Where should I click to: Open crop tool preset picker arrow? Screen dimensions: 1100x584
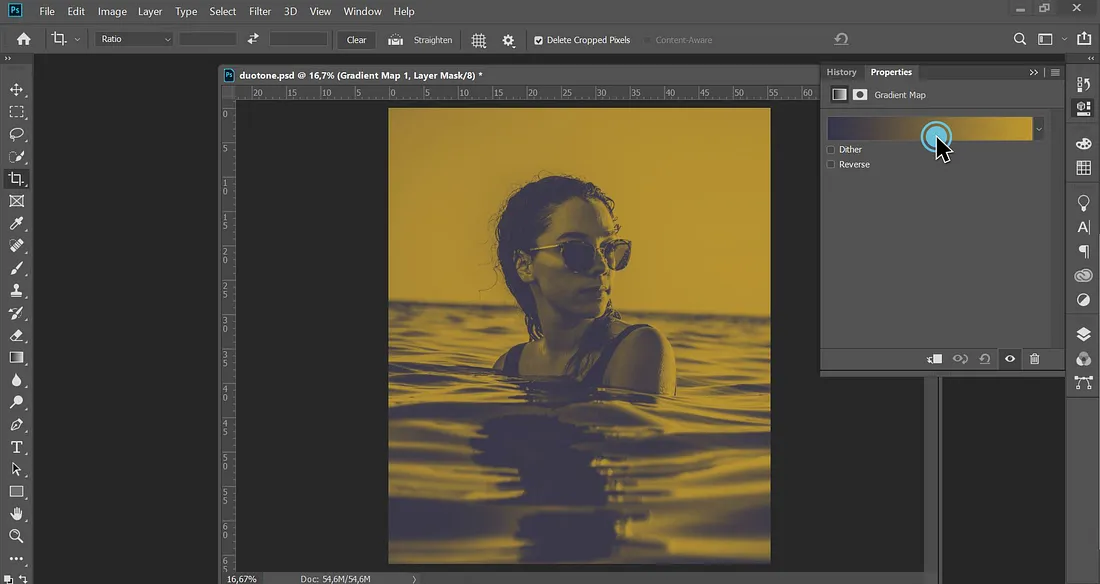coord(77,40)
